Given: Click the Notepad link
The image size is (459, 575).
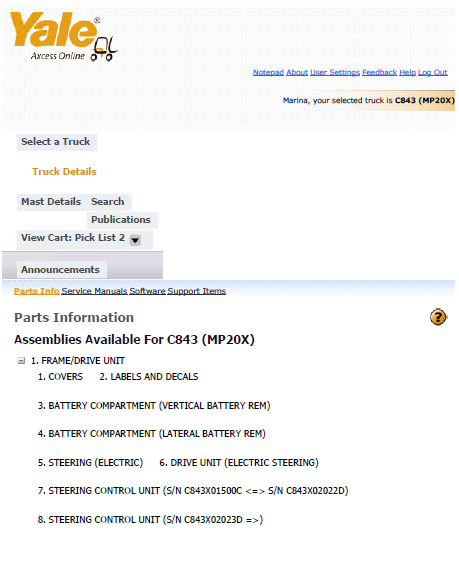Looking at the screenshot, I should pos(268,72).
